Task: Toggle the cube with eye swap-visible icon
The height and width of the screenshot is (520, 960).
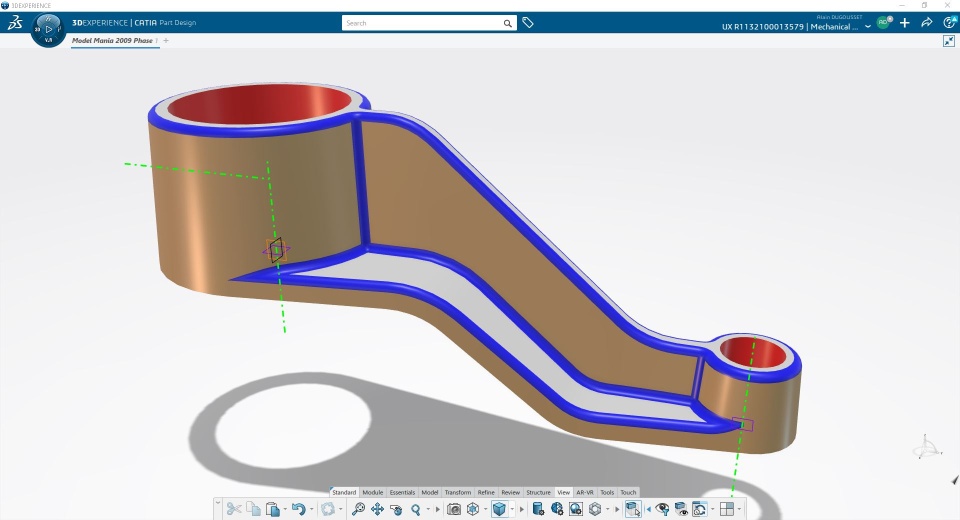Action: tap(681, 509)
